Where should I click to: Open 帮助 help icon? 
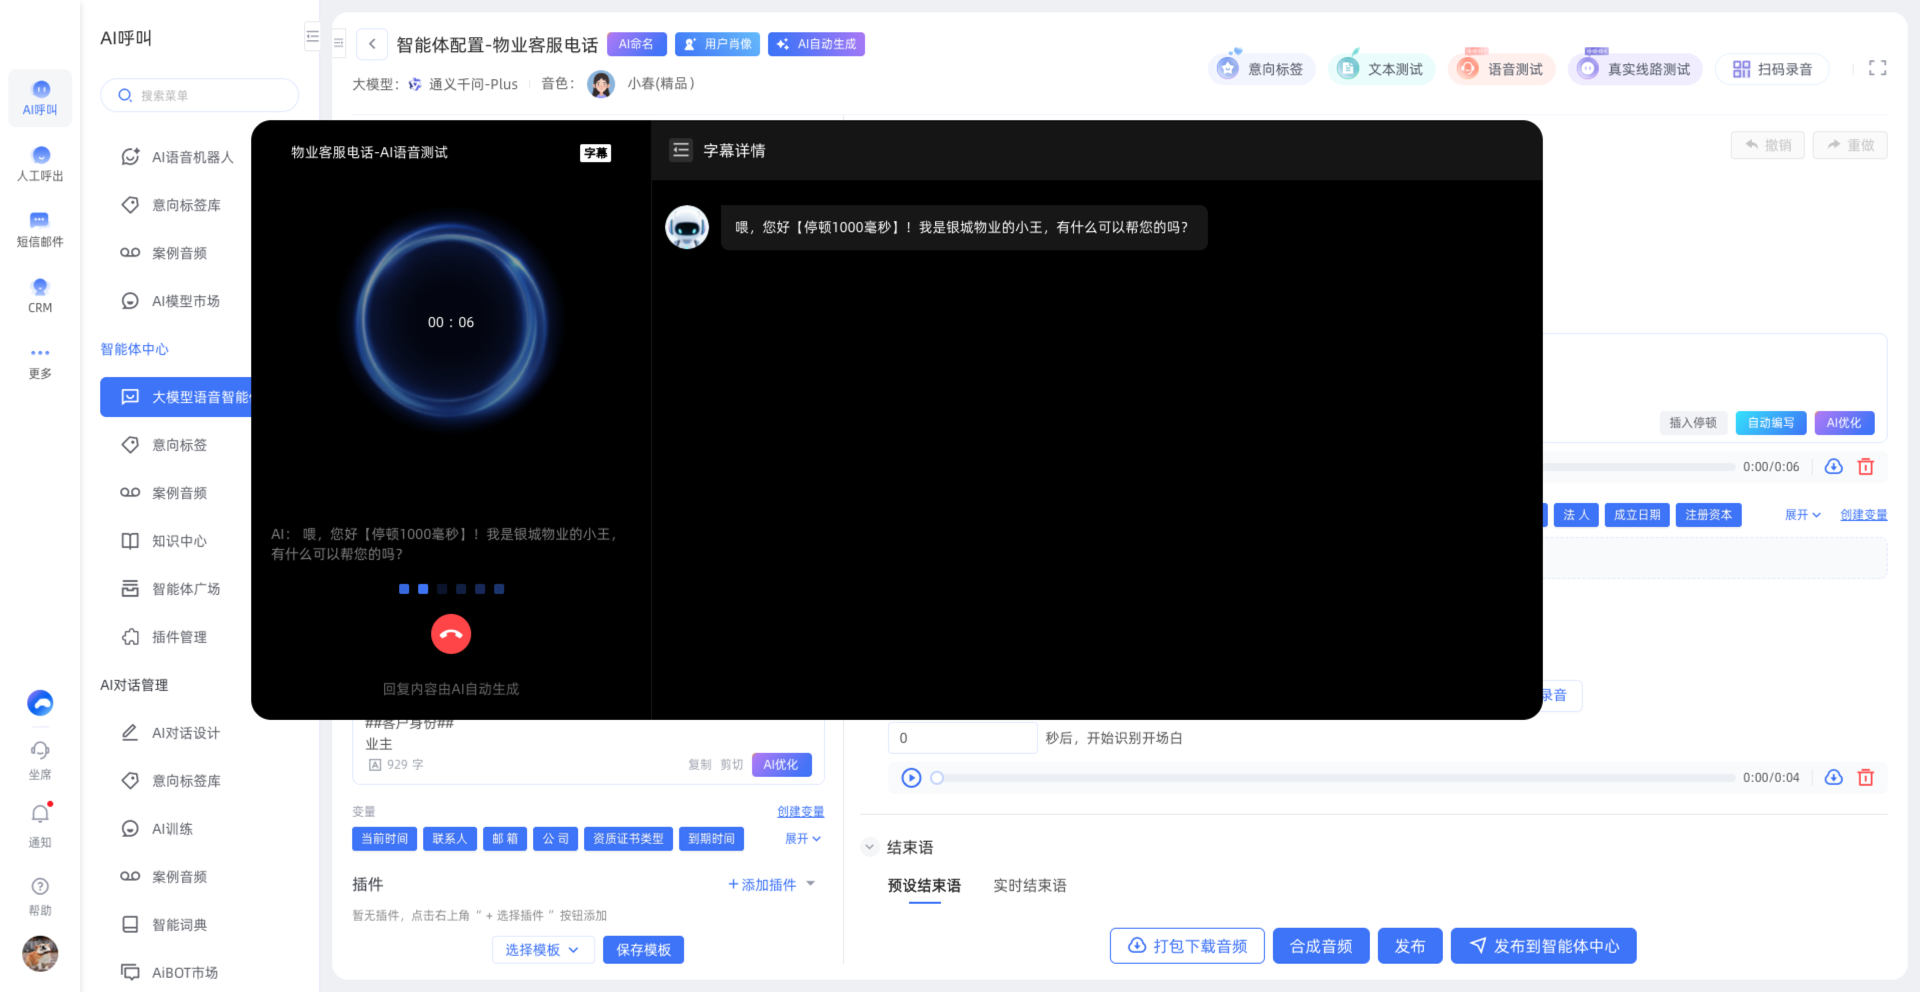(x=40, y=897)
